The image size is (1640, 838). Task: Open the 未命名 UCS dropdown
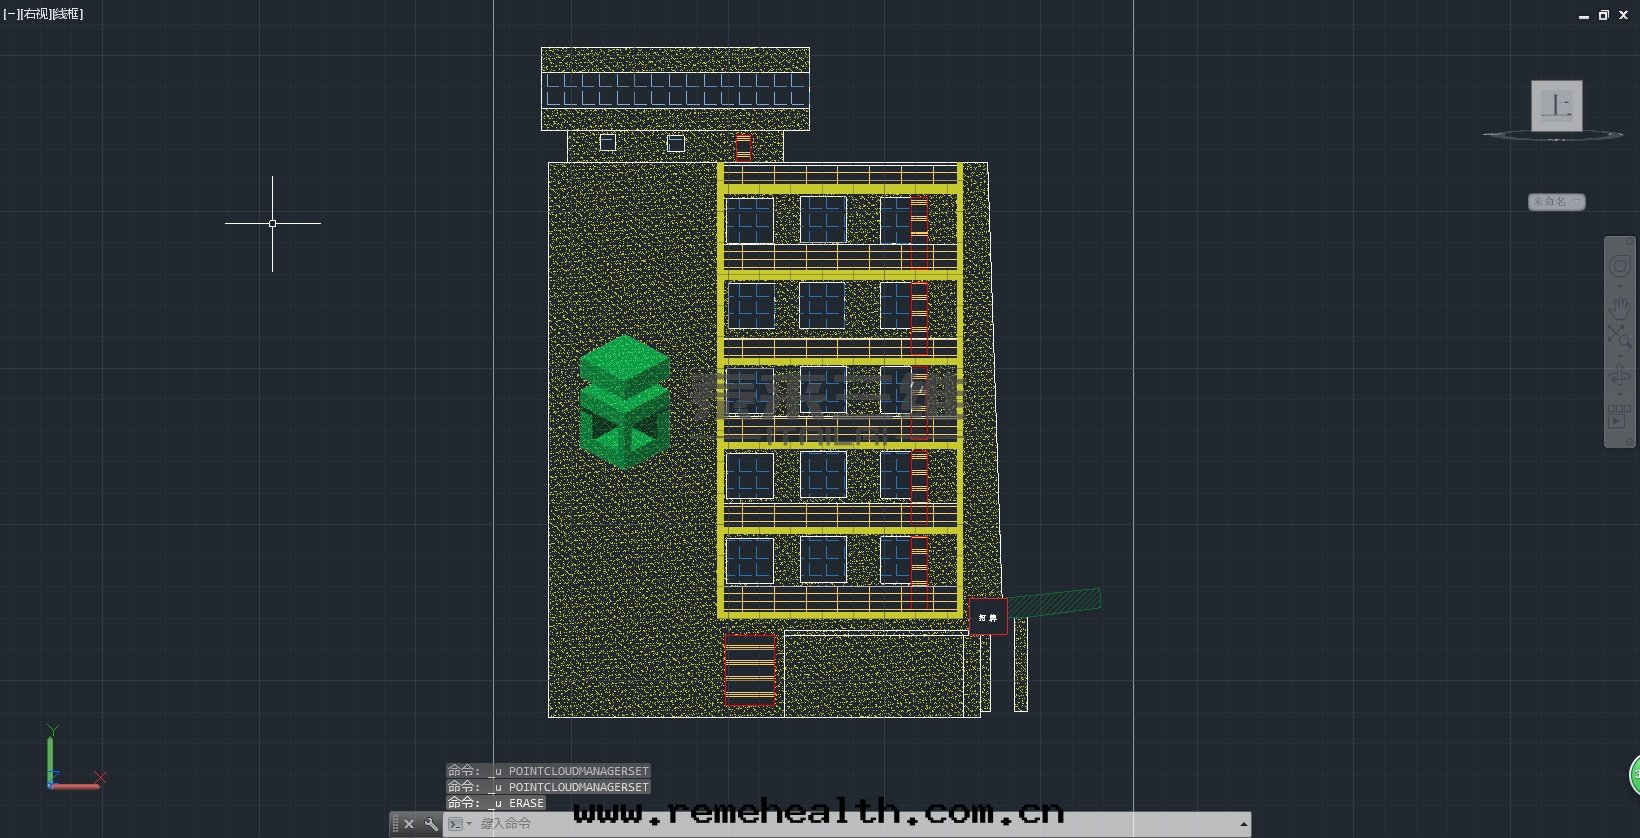click(1556, 202)
